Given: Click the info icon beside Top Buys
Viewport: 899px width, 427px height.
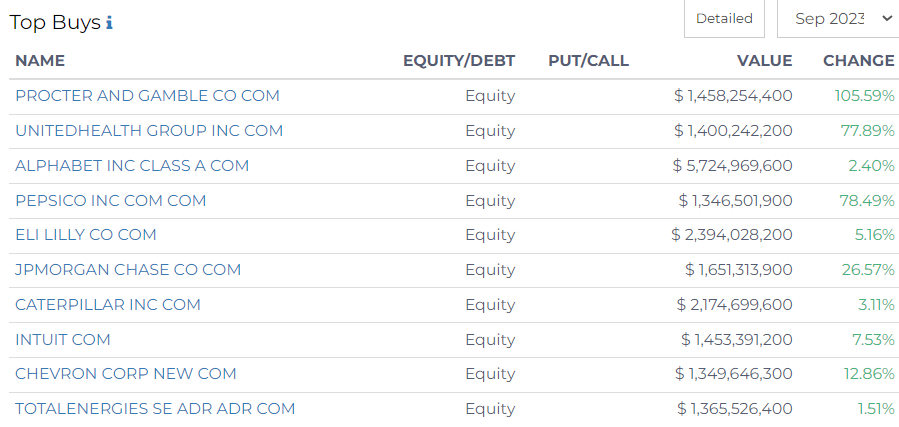Looking at the screenshot, I should point(109,23).
